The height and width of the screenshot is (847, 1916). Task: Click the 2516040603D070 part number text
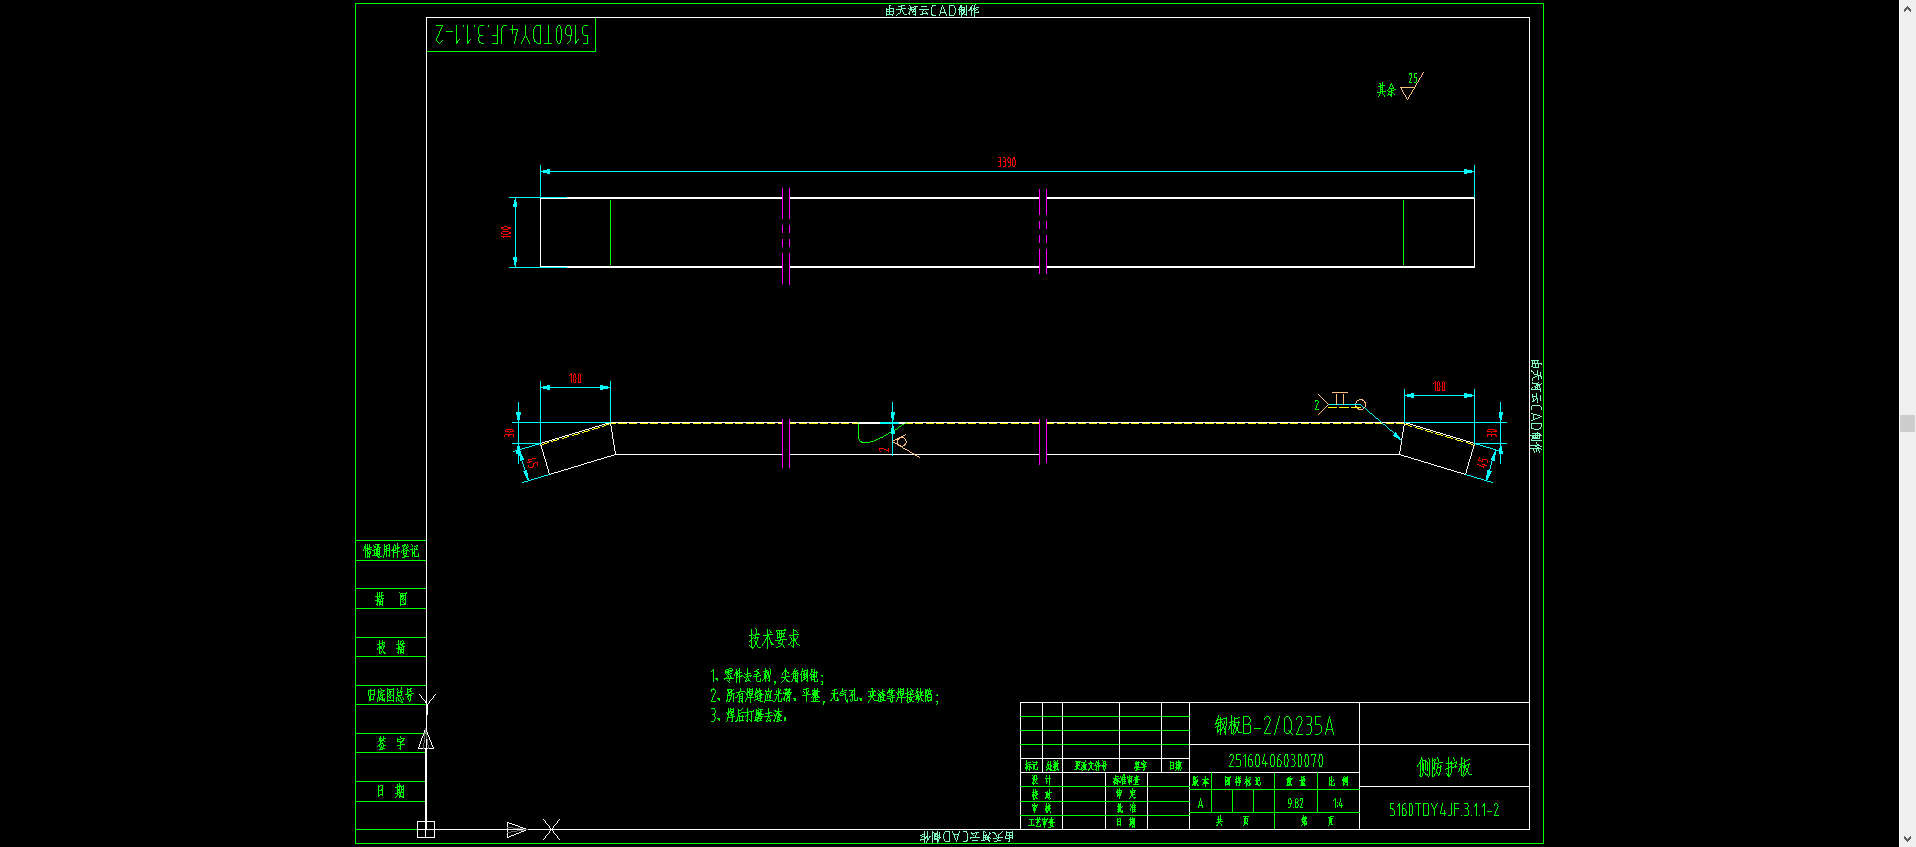[1275, 761]
